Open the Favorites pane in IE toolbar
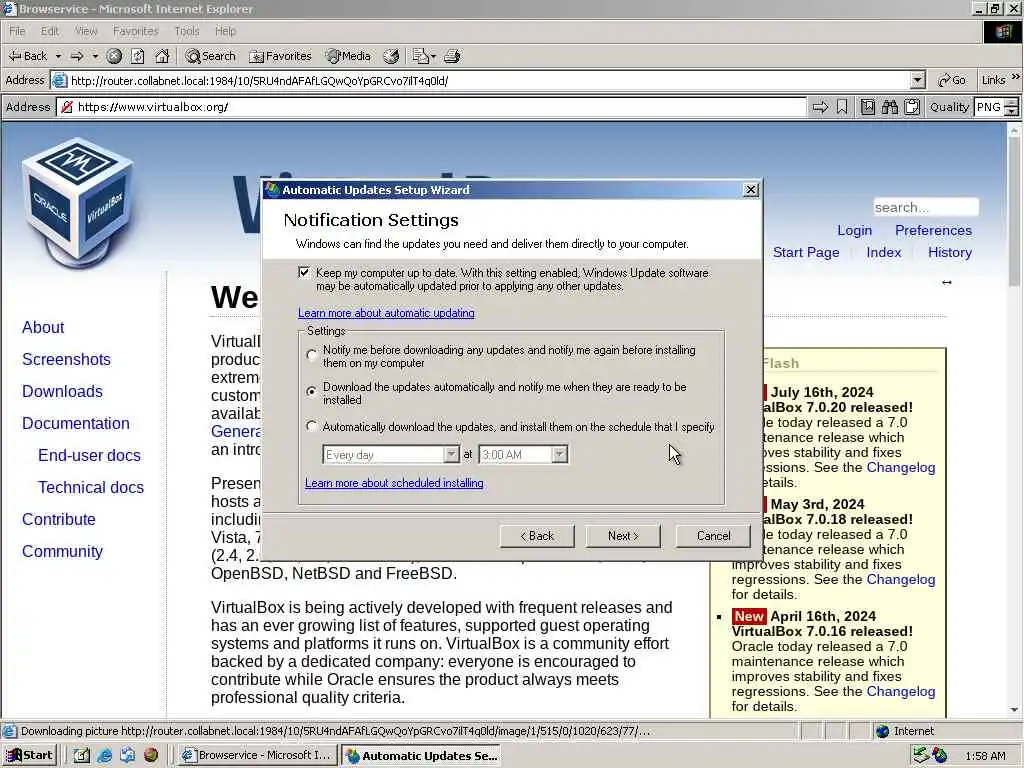This screenshot has width=1024, height=768. click(281, 56)
